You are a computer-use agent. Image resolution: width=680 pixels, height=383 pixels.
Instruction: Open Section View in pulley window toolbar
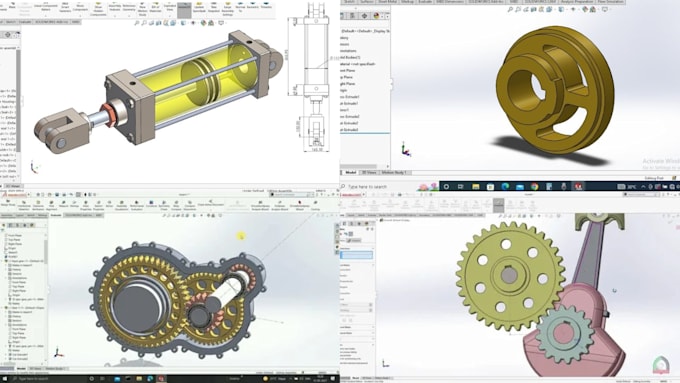[x=533, y=9]
